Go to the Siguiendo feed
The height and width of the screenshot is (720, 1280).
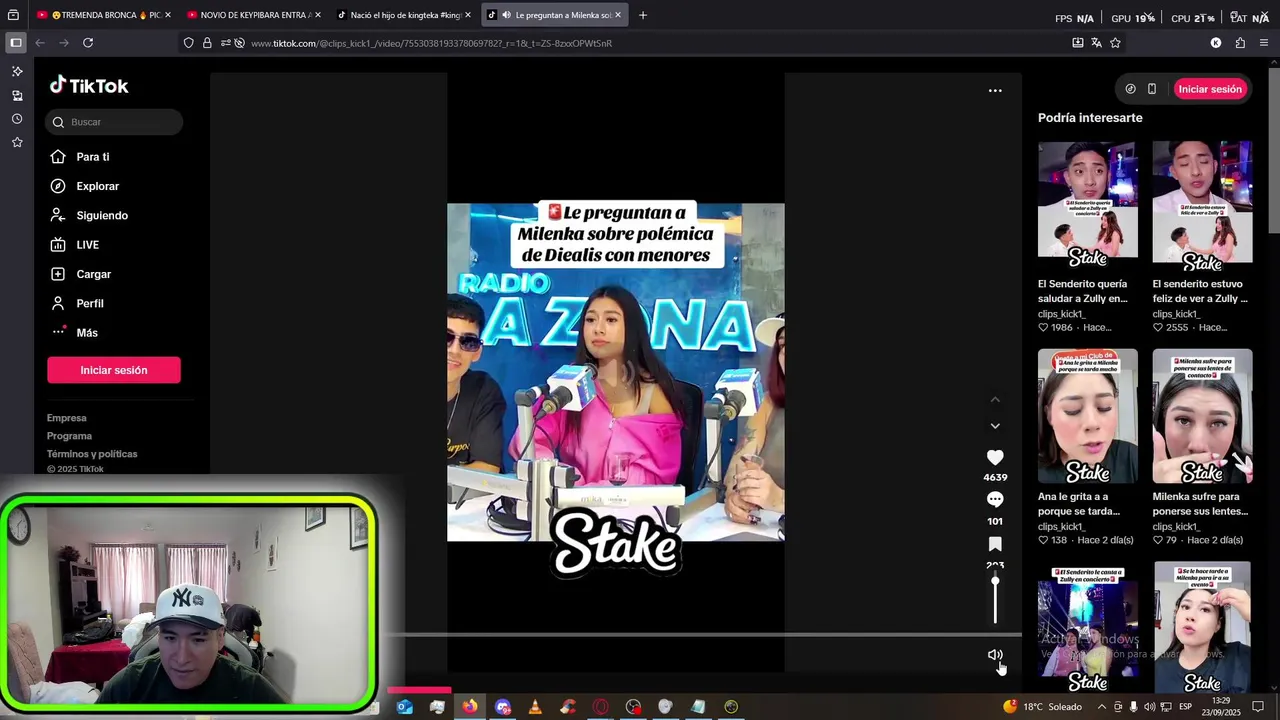(x=102, y=215)
